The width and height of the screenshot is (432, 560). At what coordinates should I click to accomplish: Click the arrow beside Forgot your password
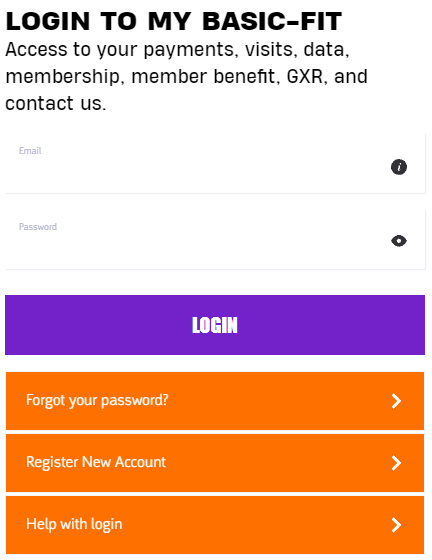click(396, 401)
